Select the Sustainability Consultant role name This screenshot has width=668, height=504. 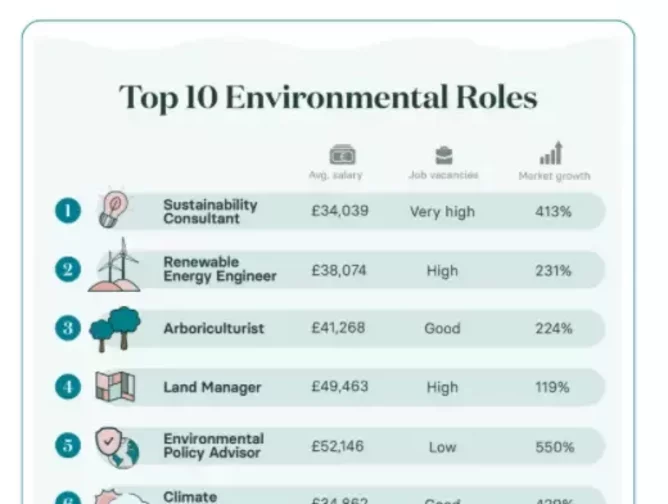coord(210,211)
